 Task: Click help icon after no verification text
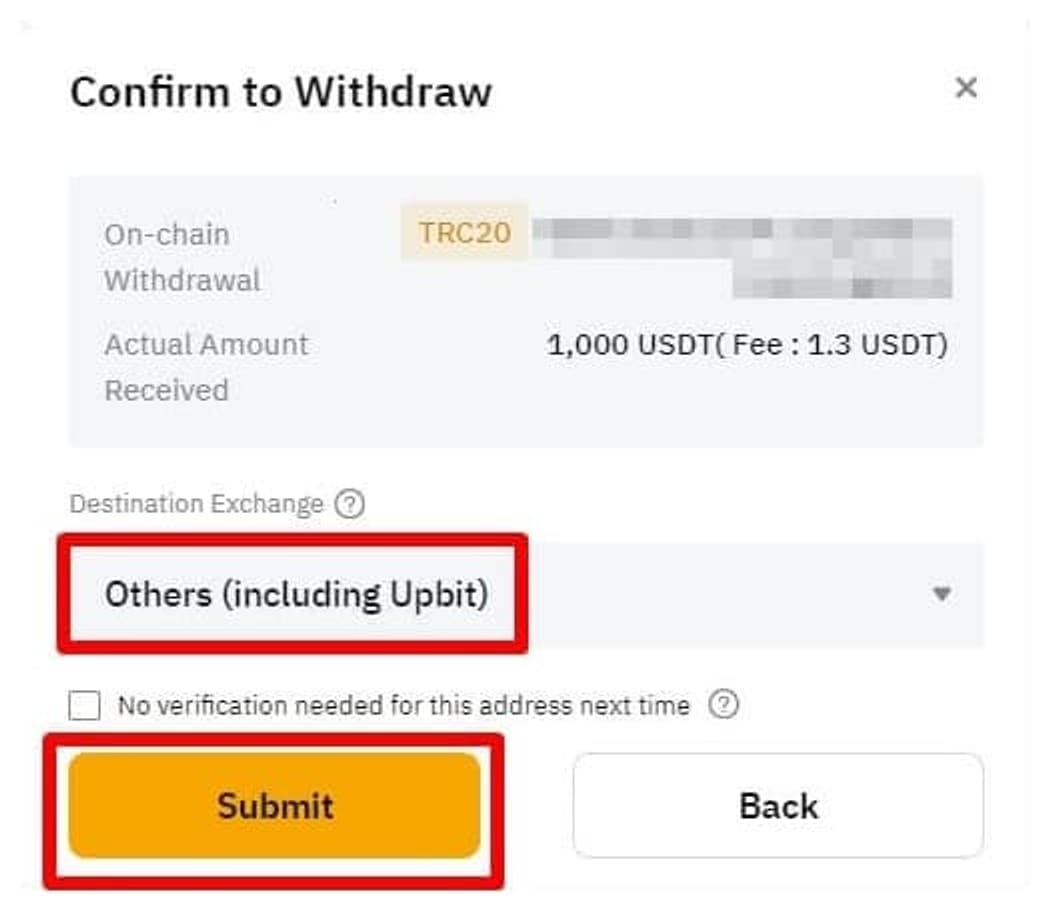coord(723,704)
